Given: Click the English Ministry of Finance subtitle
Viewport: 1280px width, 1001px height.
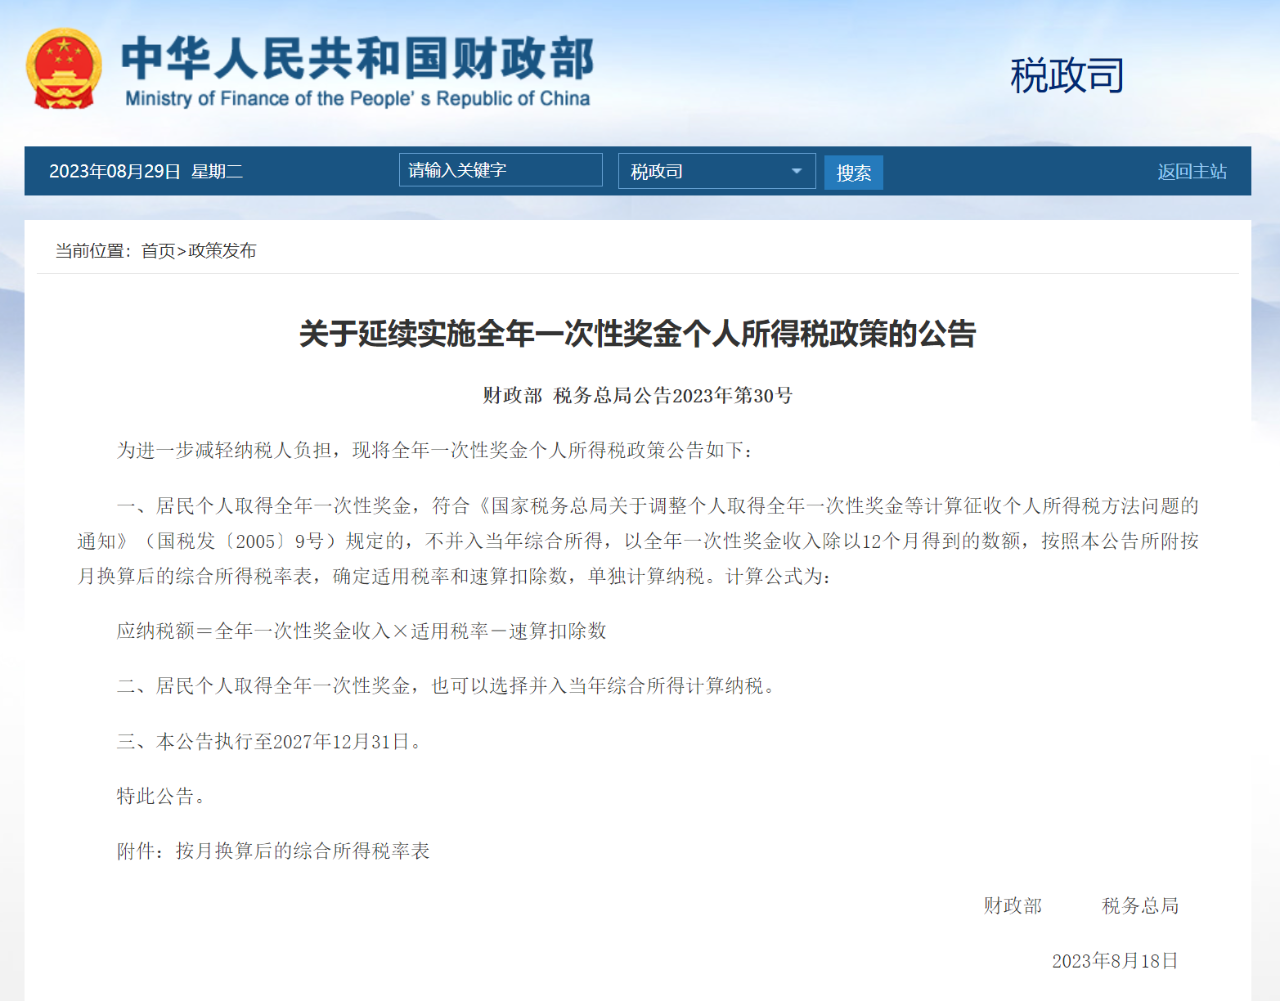Looking at the screenshot, I should tap(357, 99).
